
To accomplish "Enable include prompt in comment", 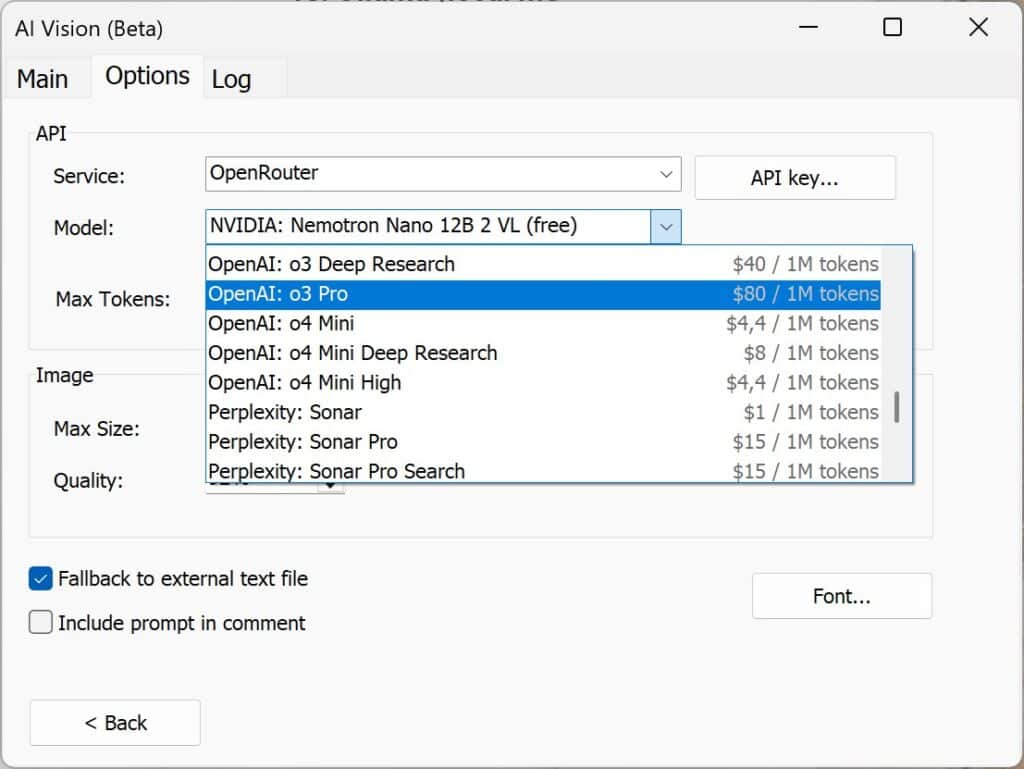I will point(40,622).
